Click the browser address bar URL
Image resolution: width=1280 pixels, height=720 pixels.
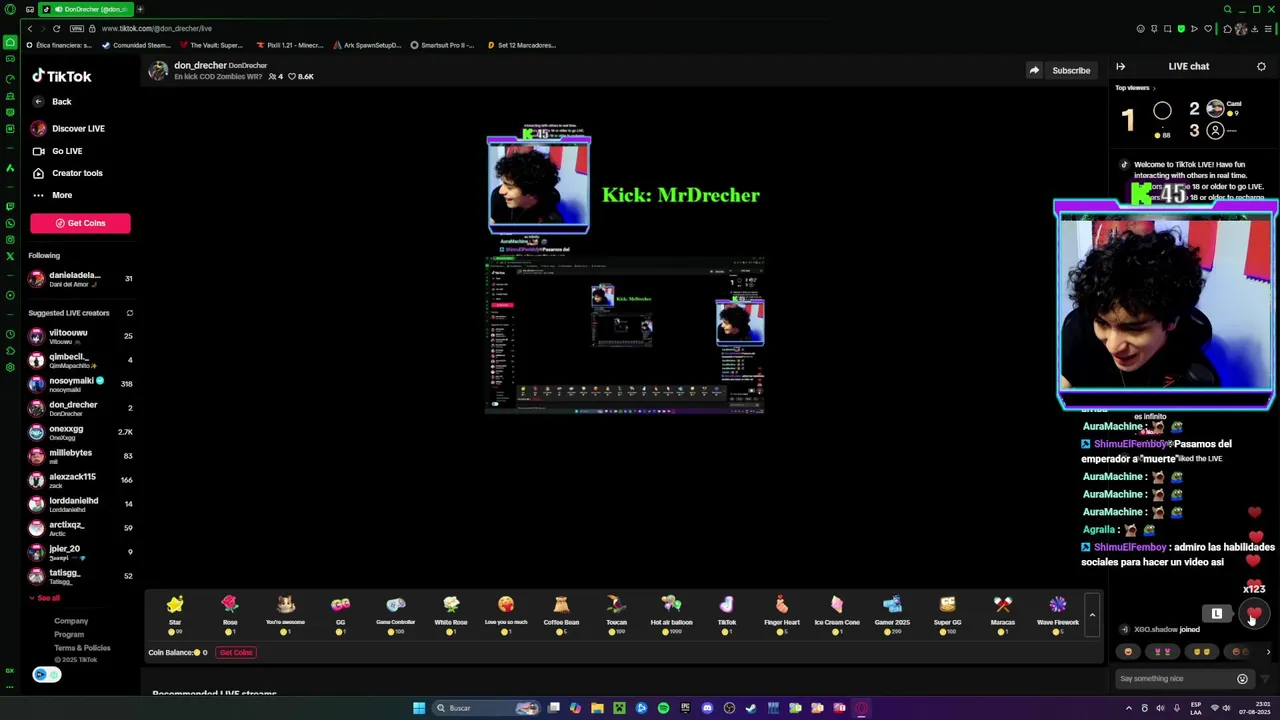point(156,28)
